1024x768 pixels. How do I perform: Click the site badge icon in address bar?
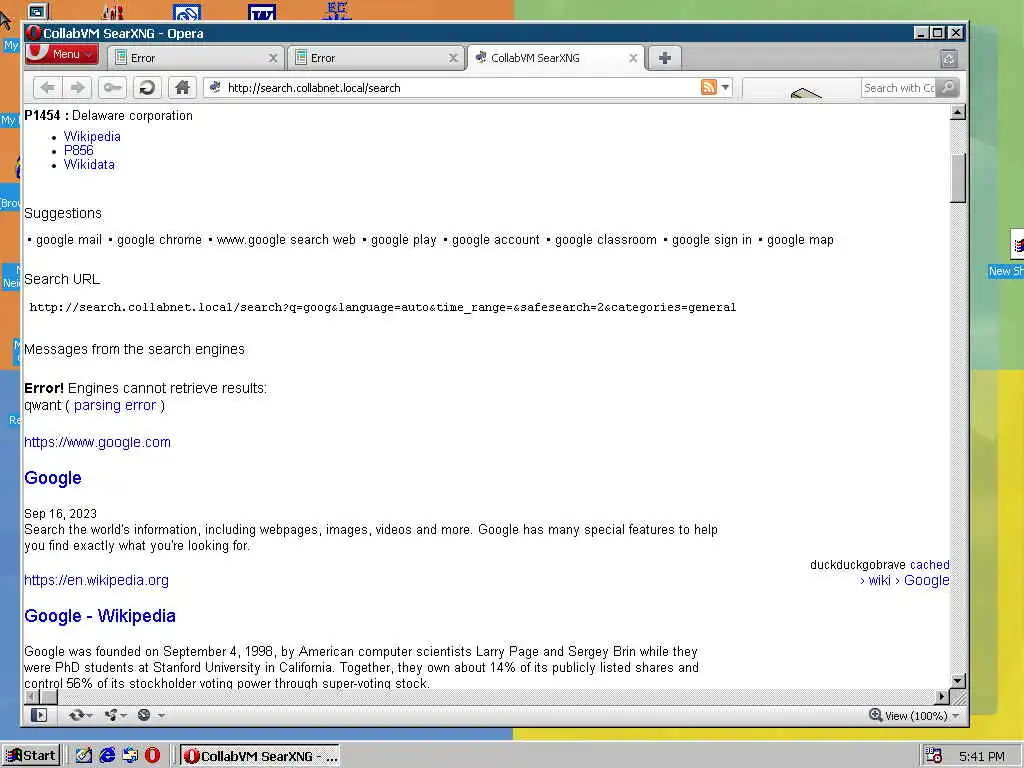(x=215, y=88)
